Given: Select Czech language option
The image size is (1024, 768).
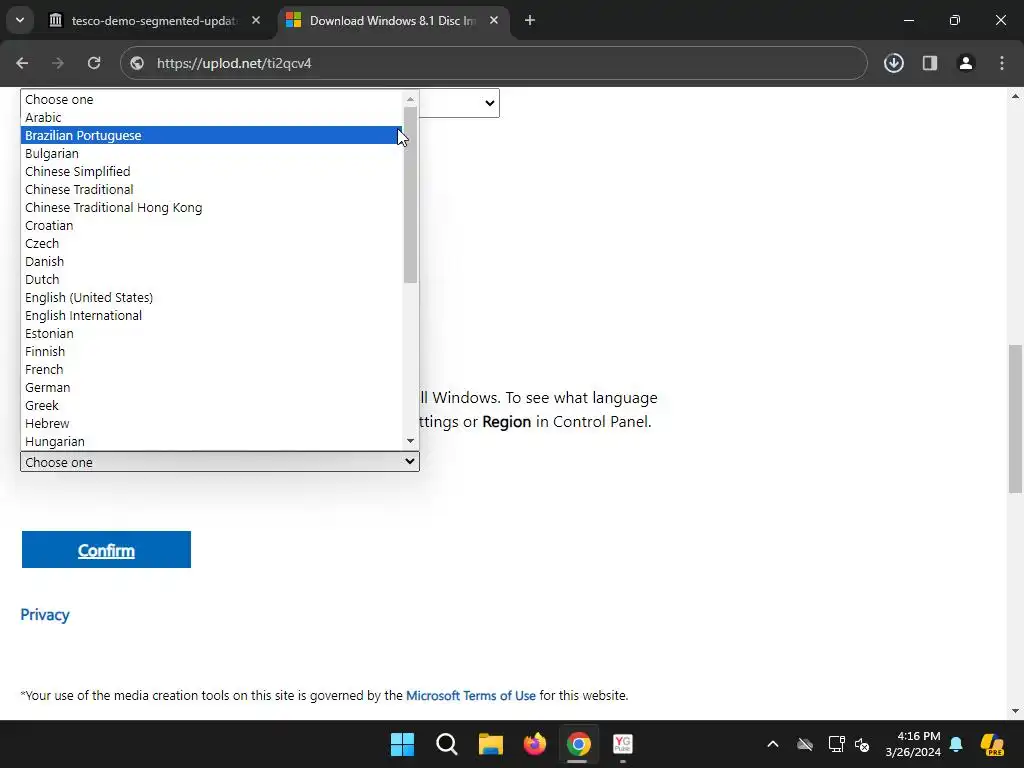Looking at the screenshot, I should (212, 243).
